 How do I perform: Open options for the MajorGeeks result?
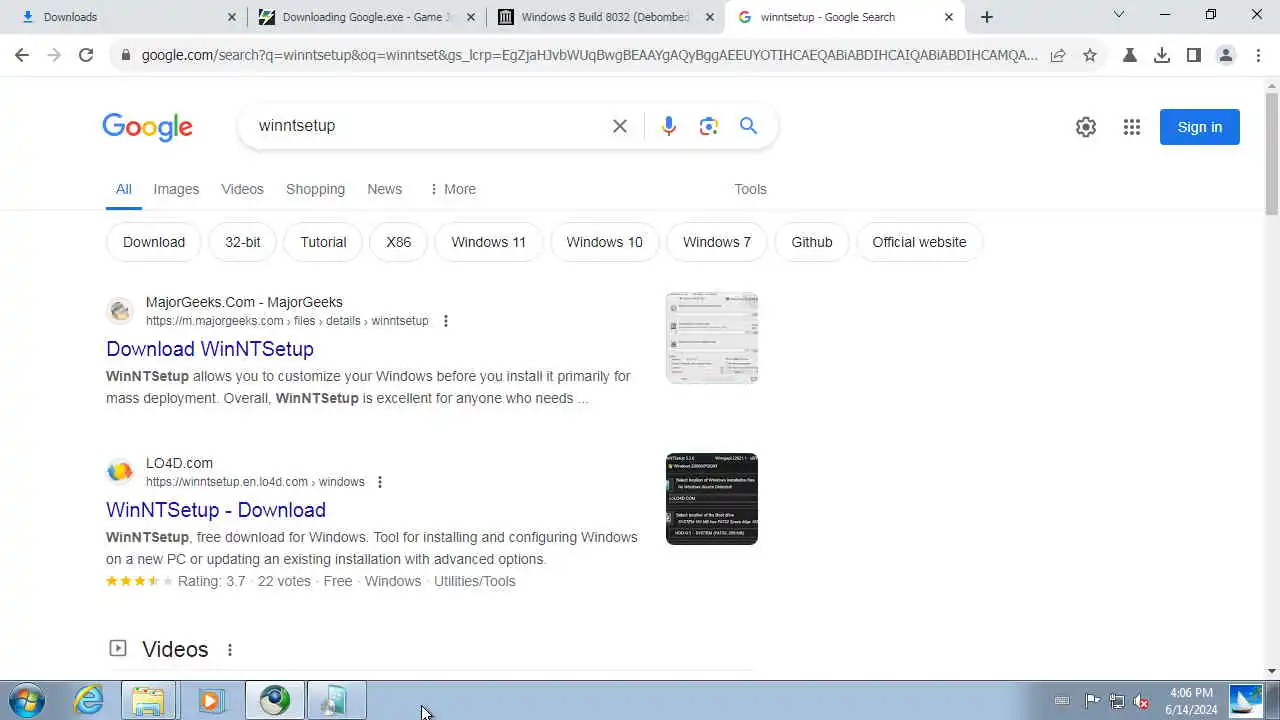click(x=446, y=321)
